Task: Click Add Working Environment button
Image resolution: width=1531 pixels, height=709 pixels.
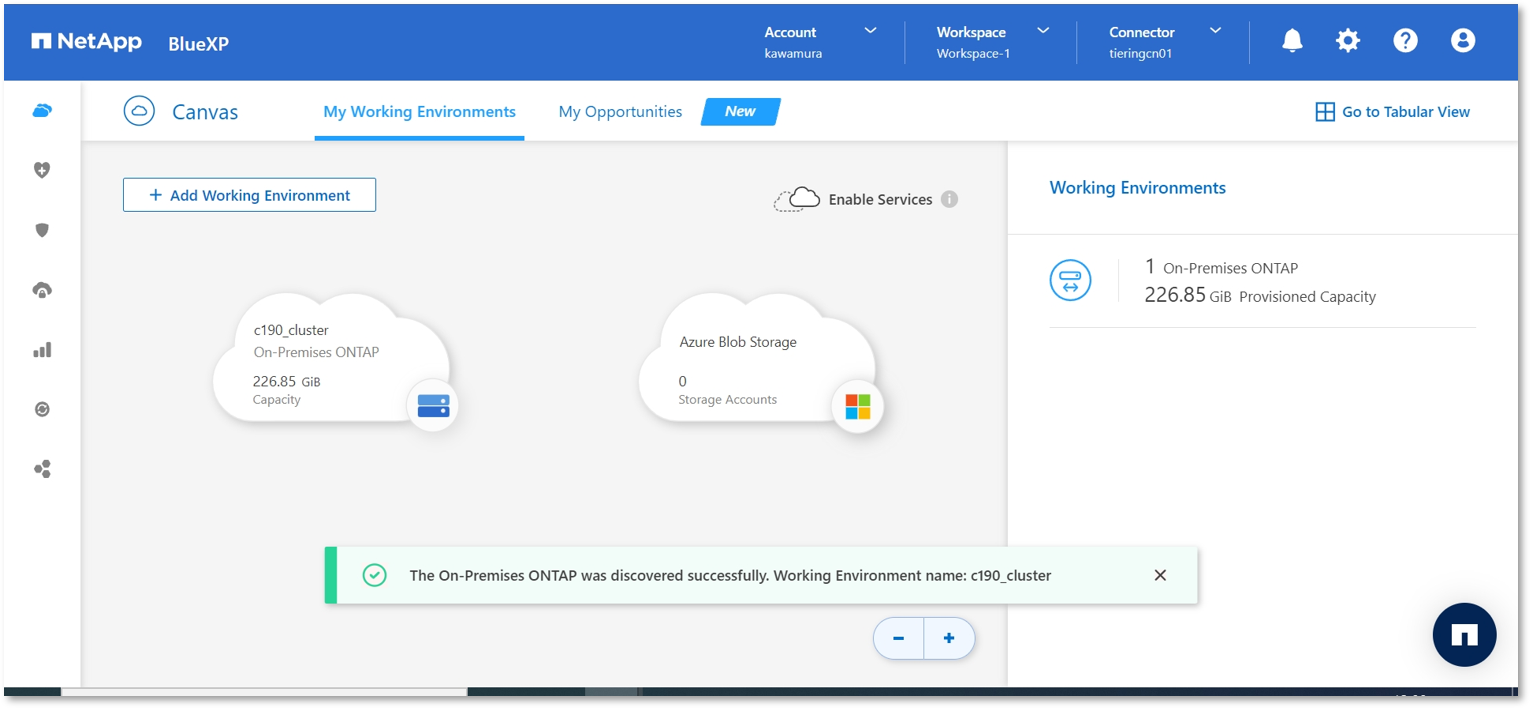Action: [249, 195]
